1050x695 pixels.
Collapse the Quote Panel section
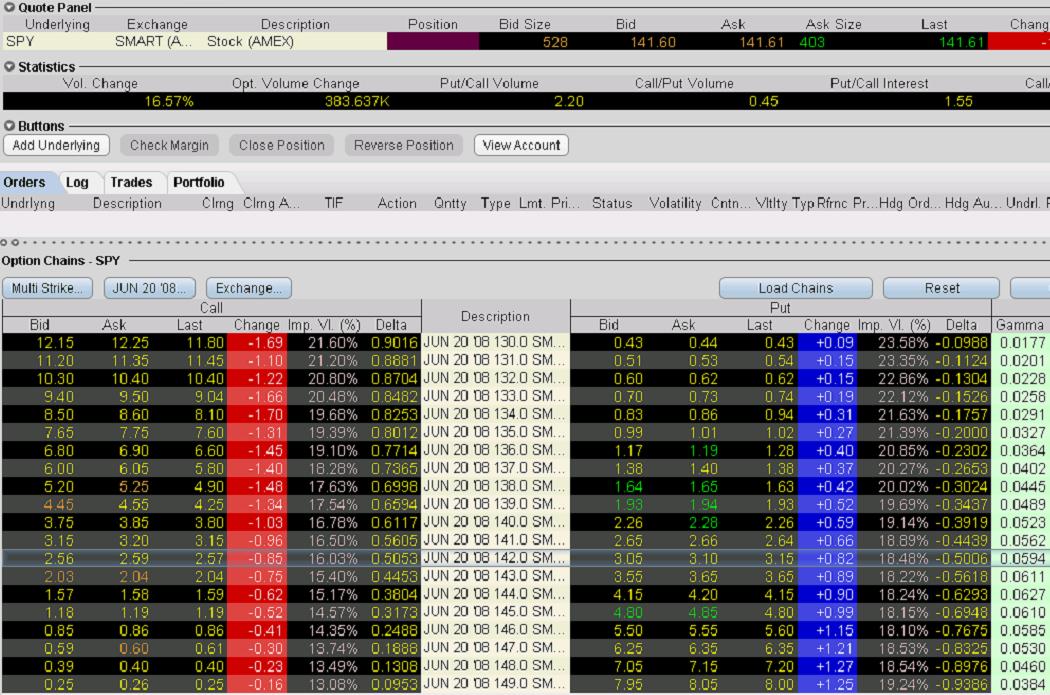click(x=9, y=7)
